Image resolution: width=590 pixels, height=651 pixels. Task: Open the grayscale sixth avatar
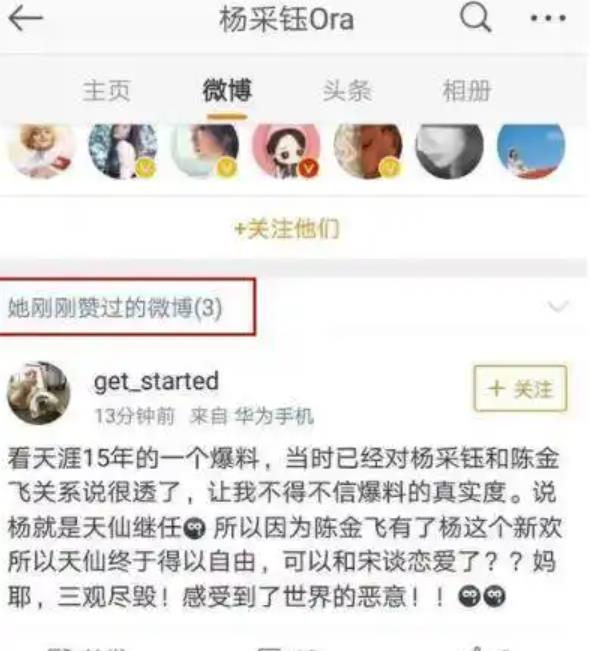point(449,150)
